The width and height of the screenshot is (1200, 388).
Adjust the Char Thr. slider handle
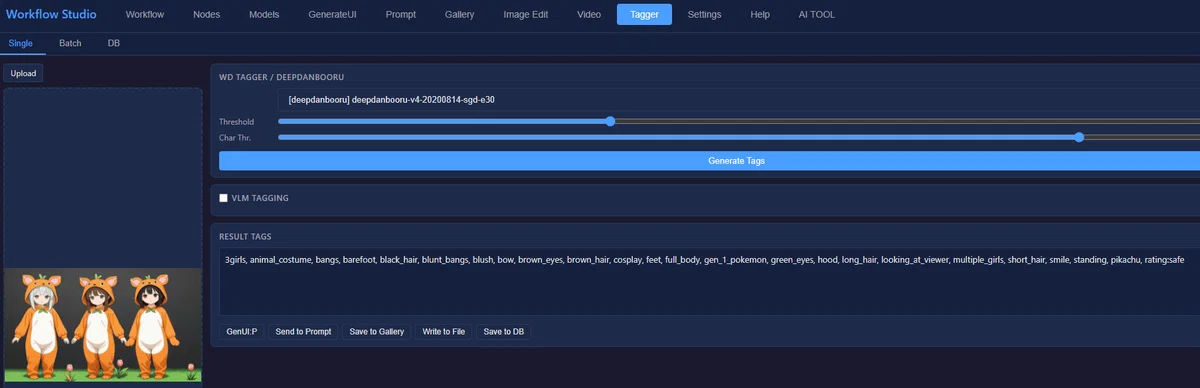click(1078, 137)
